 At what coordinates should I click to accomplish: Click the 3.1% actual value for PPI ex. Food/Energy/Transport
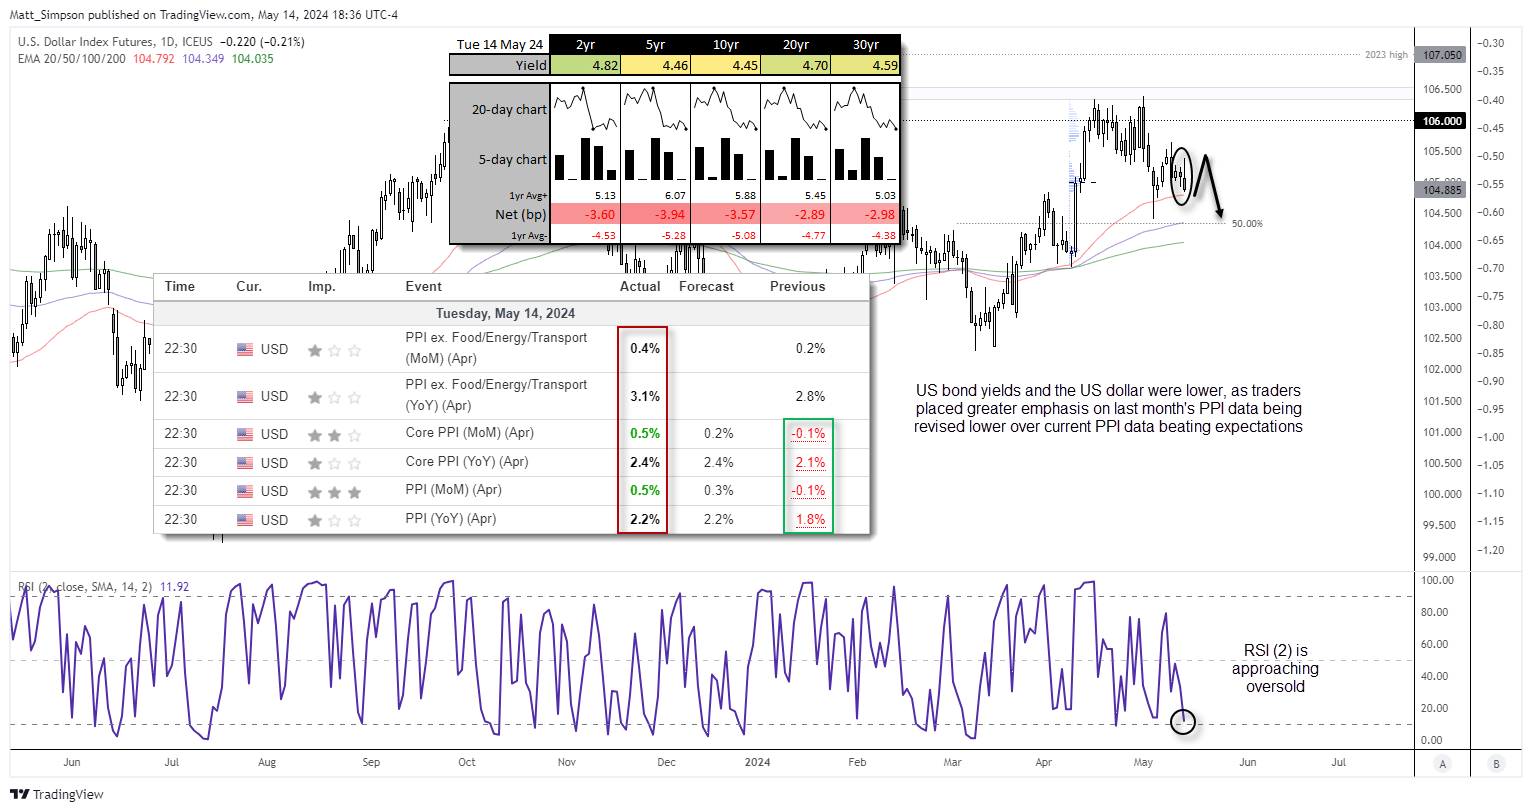tap(645, 396)
